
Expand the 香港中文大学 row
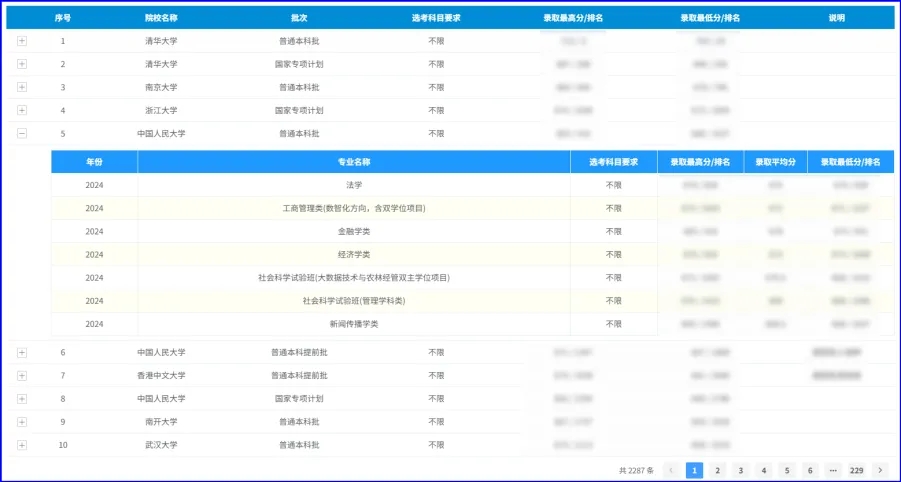pos(22,375)
